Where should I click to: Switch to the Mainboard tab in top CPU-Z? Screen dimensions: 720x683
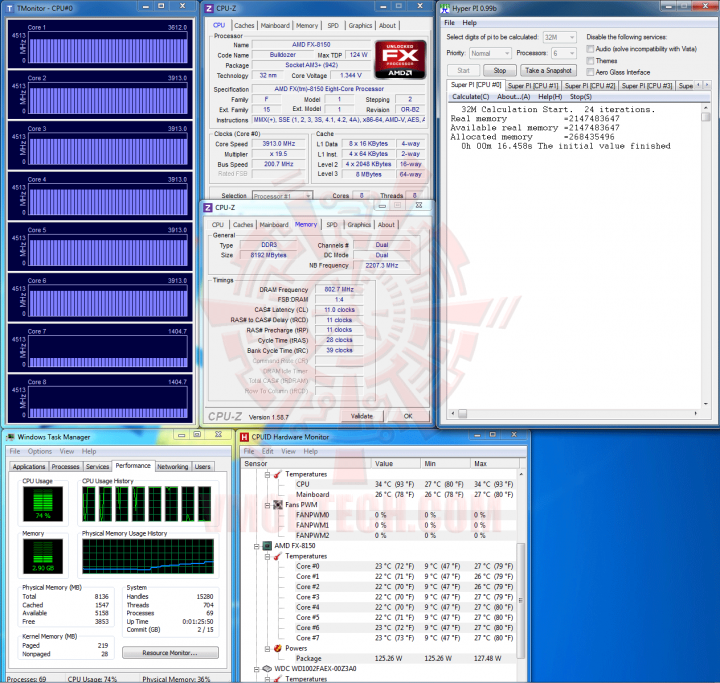275,26
